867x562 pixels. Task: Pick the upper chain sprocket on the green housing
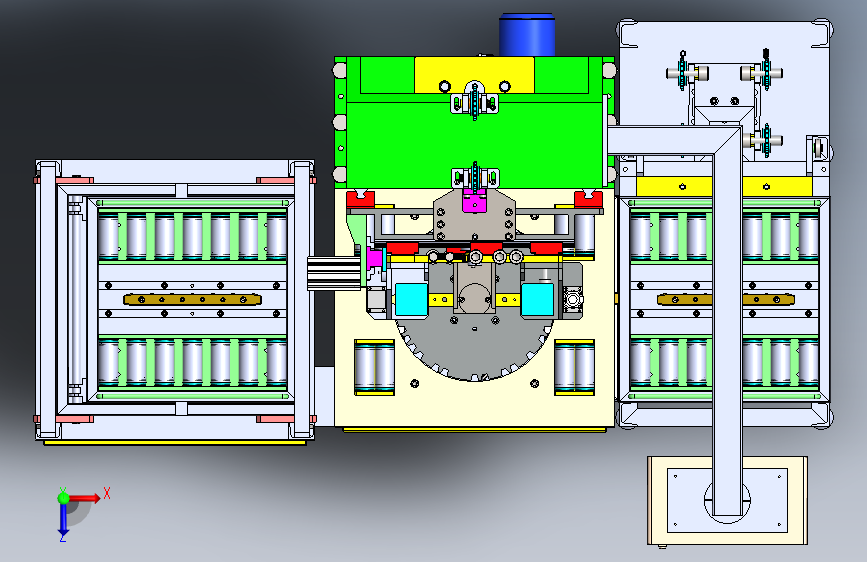coord(474,102)
